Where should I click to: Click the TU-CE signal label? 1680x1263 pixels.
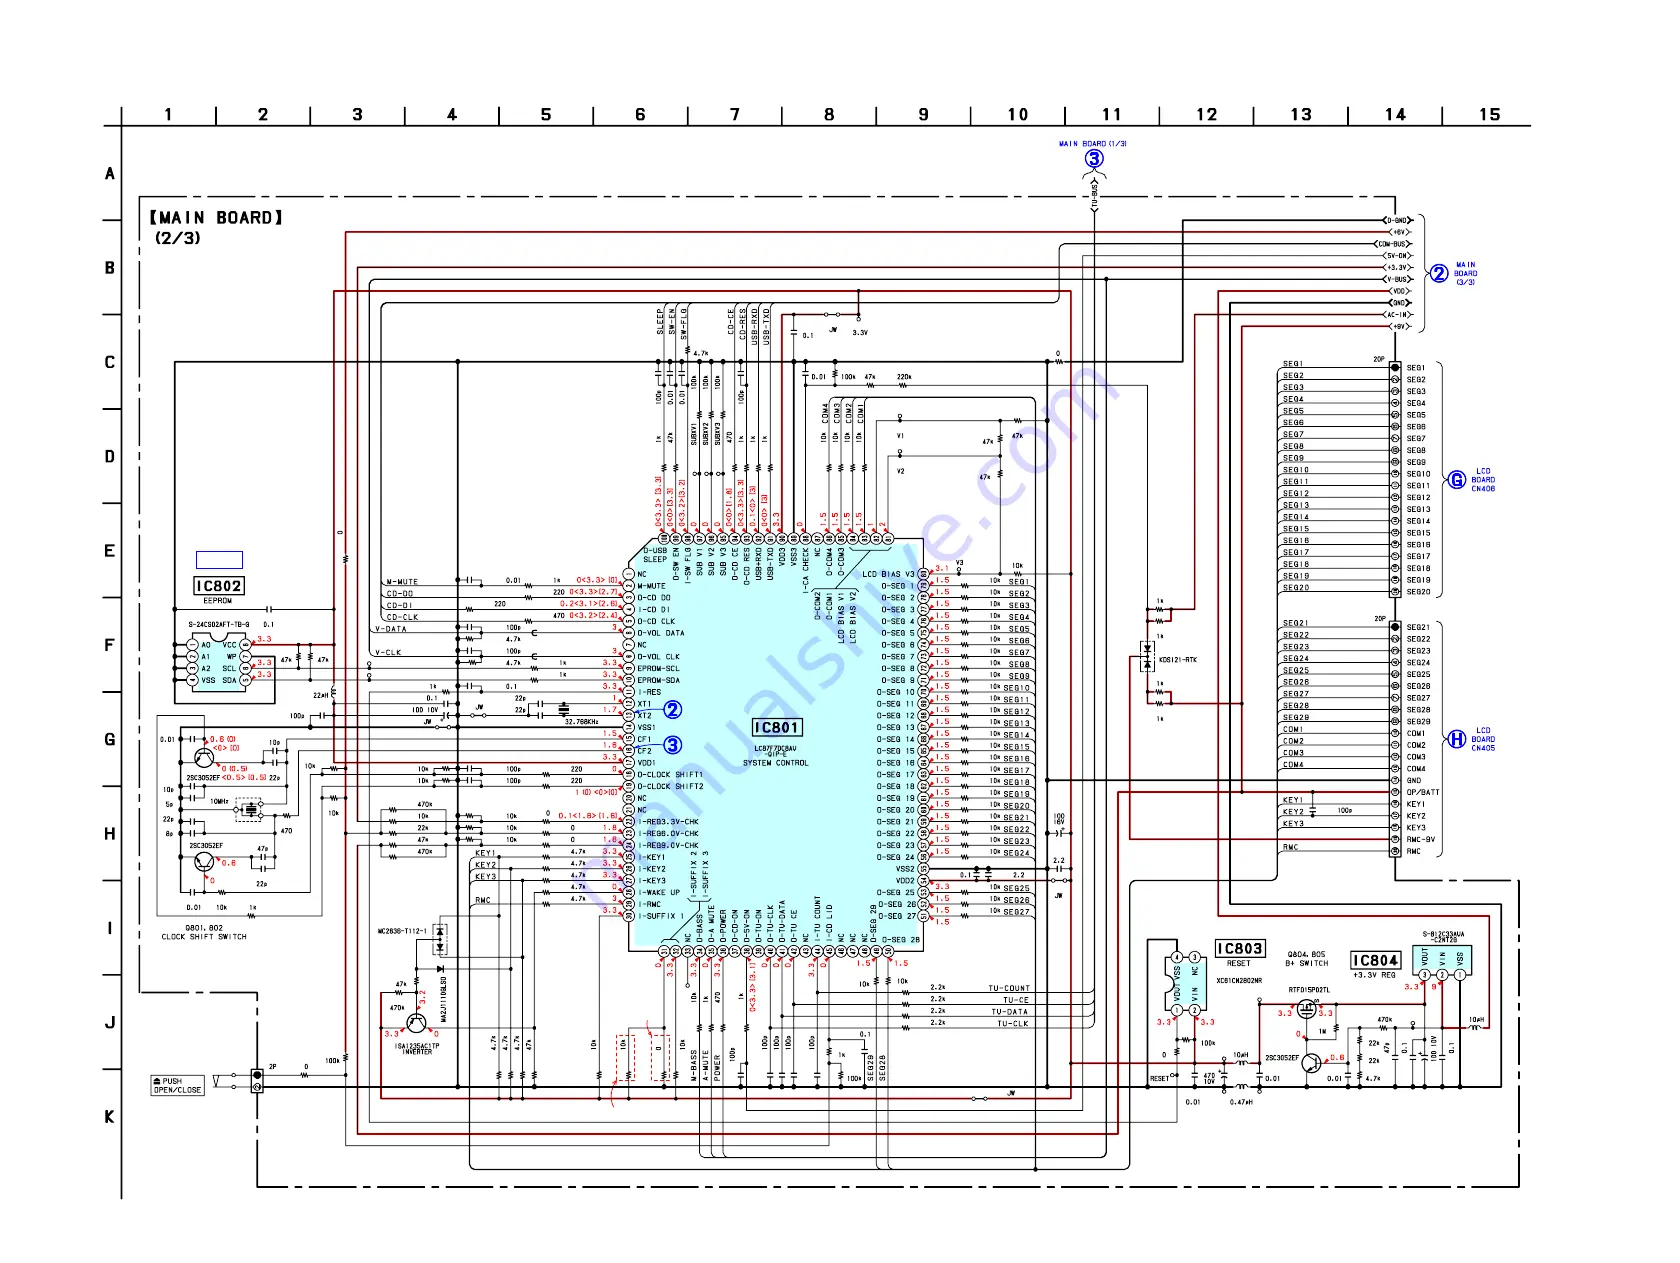(x=1016, y=1000)
